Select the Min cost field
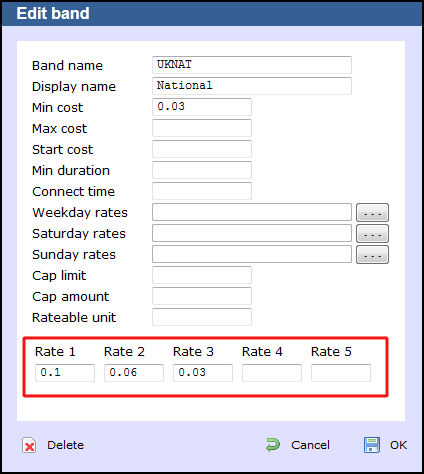Image resolution: width=424 pixels, height=474 pixels. coord(202,107)
